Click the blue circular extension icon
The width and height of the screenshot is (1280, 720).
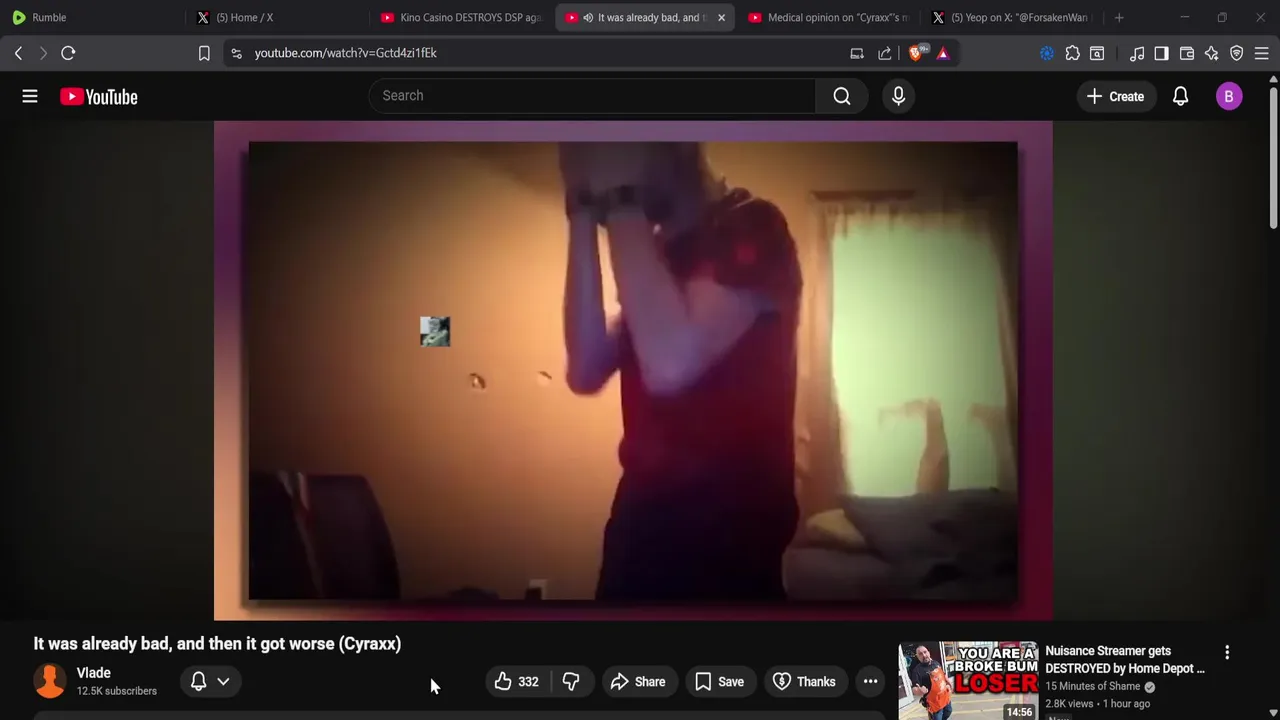(1047, 53)
